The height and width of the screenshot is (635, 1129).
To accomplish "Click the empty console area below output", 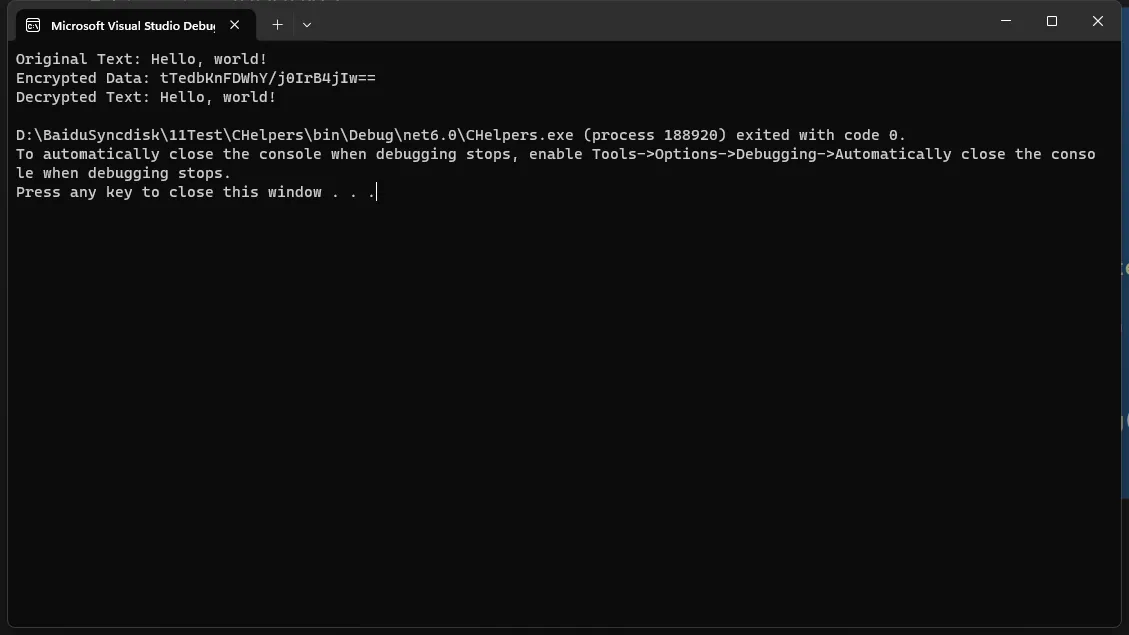I will point(564,410).
